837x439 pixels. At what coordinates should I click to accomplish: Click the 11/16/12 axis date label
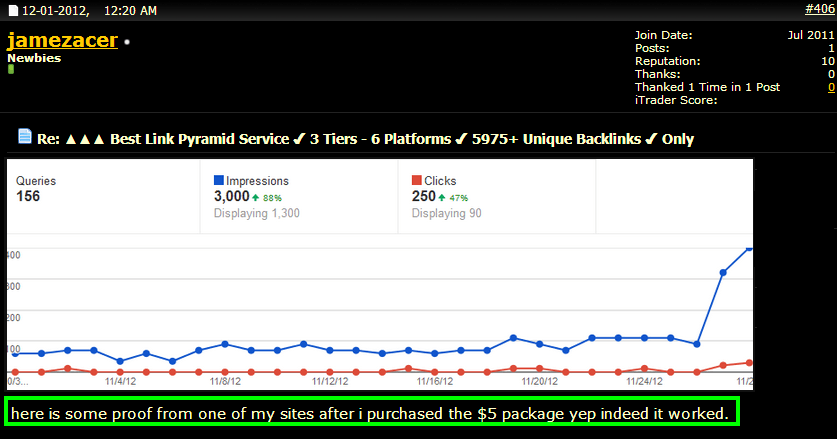pos(435,381)
